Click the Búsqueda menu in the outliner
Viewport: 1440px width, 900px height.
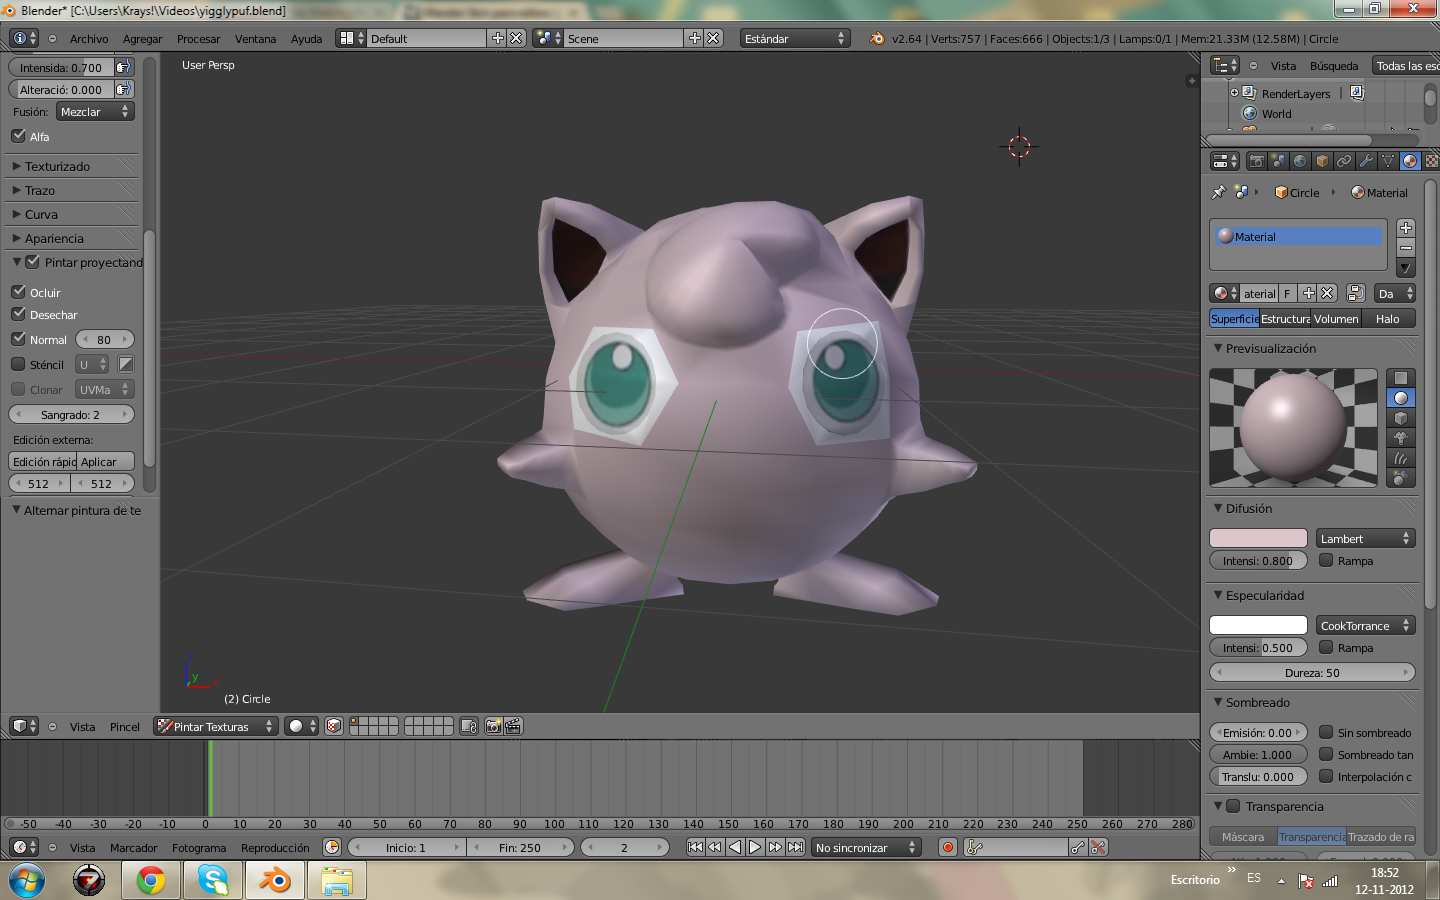point(1334,66)
